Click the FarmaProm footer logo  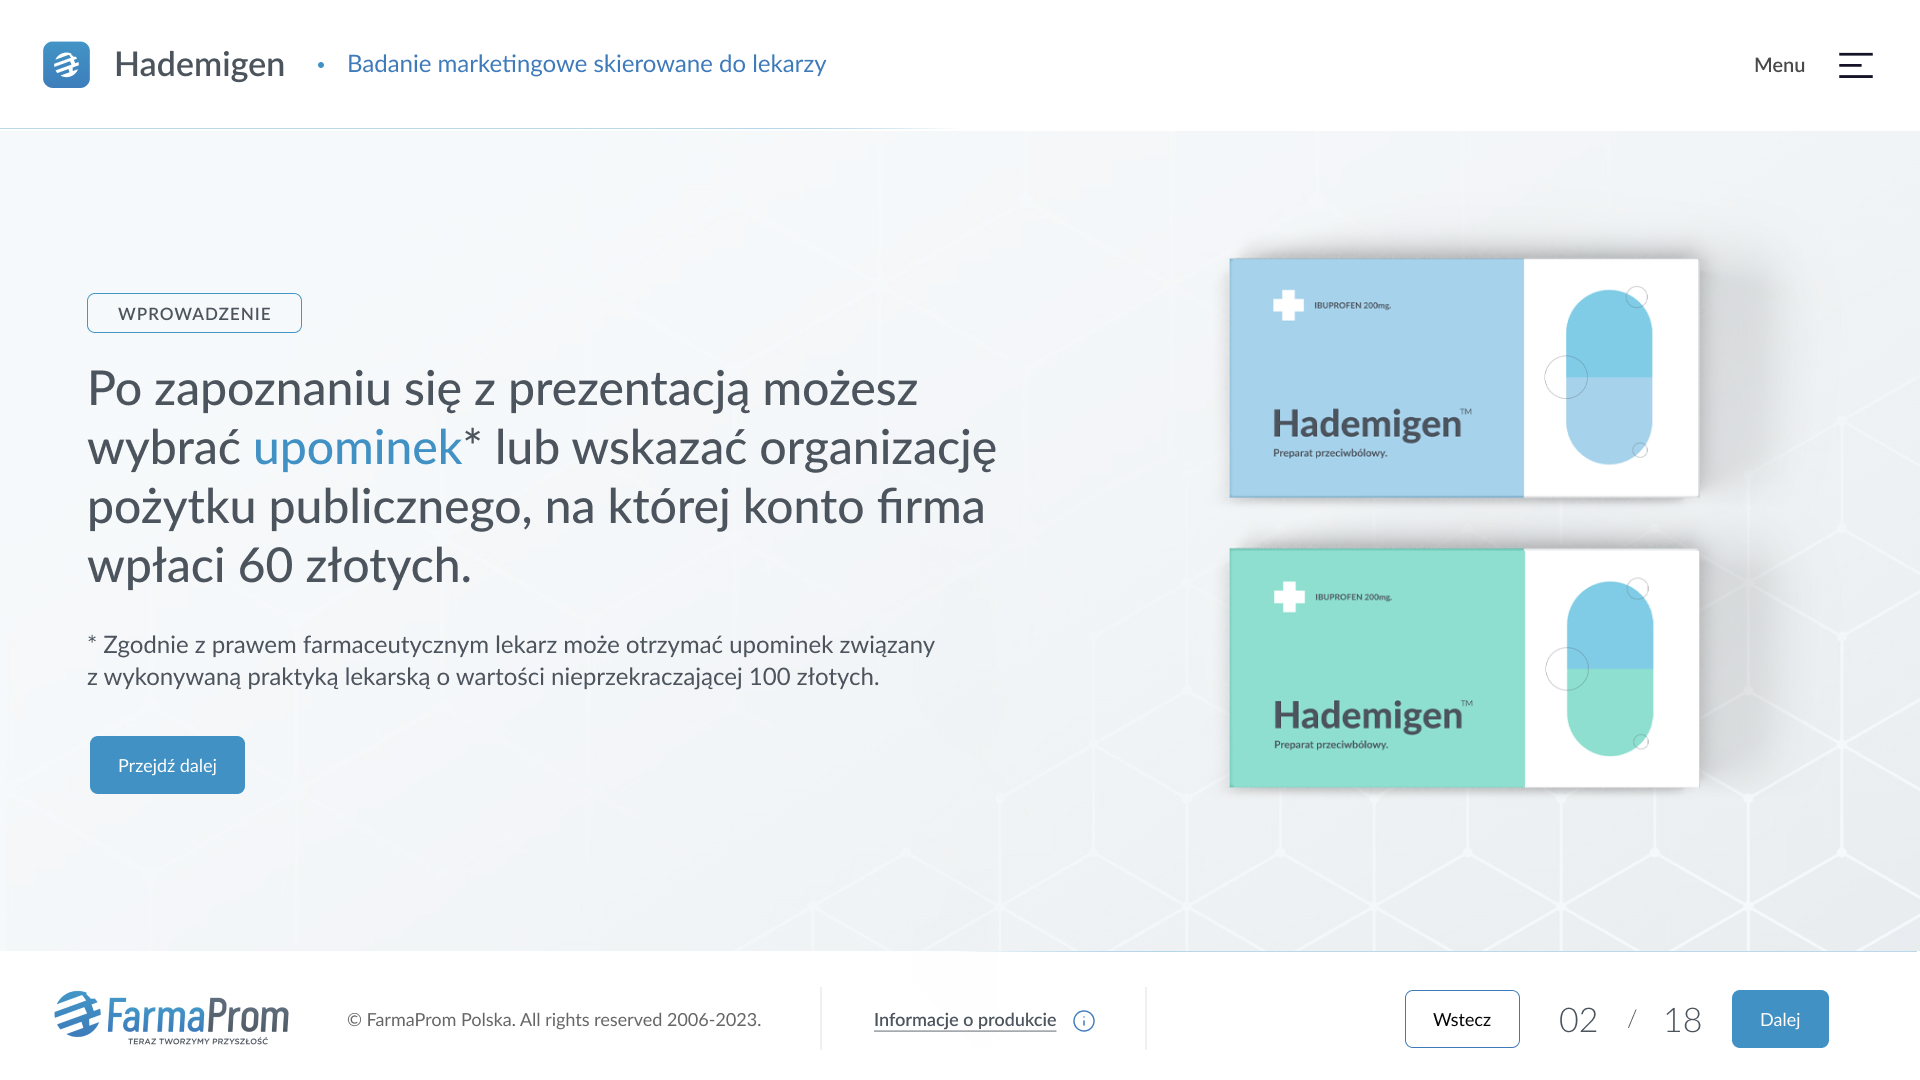pyautogui.click(x=171, y=1018)
